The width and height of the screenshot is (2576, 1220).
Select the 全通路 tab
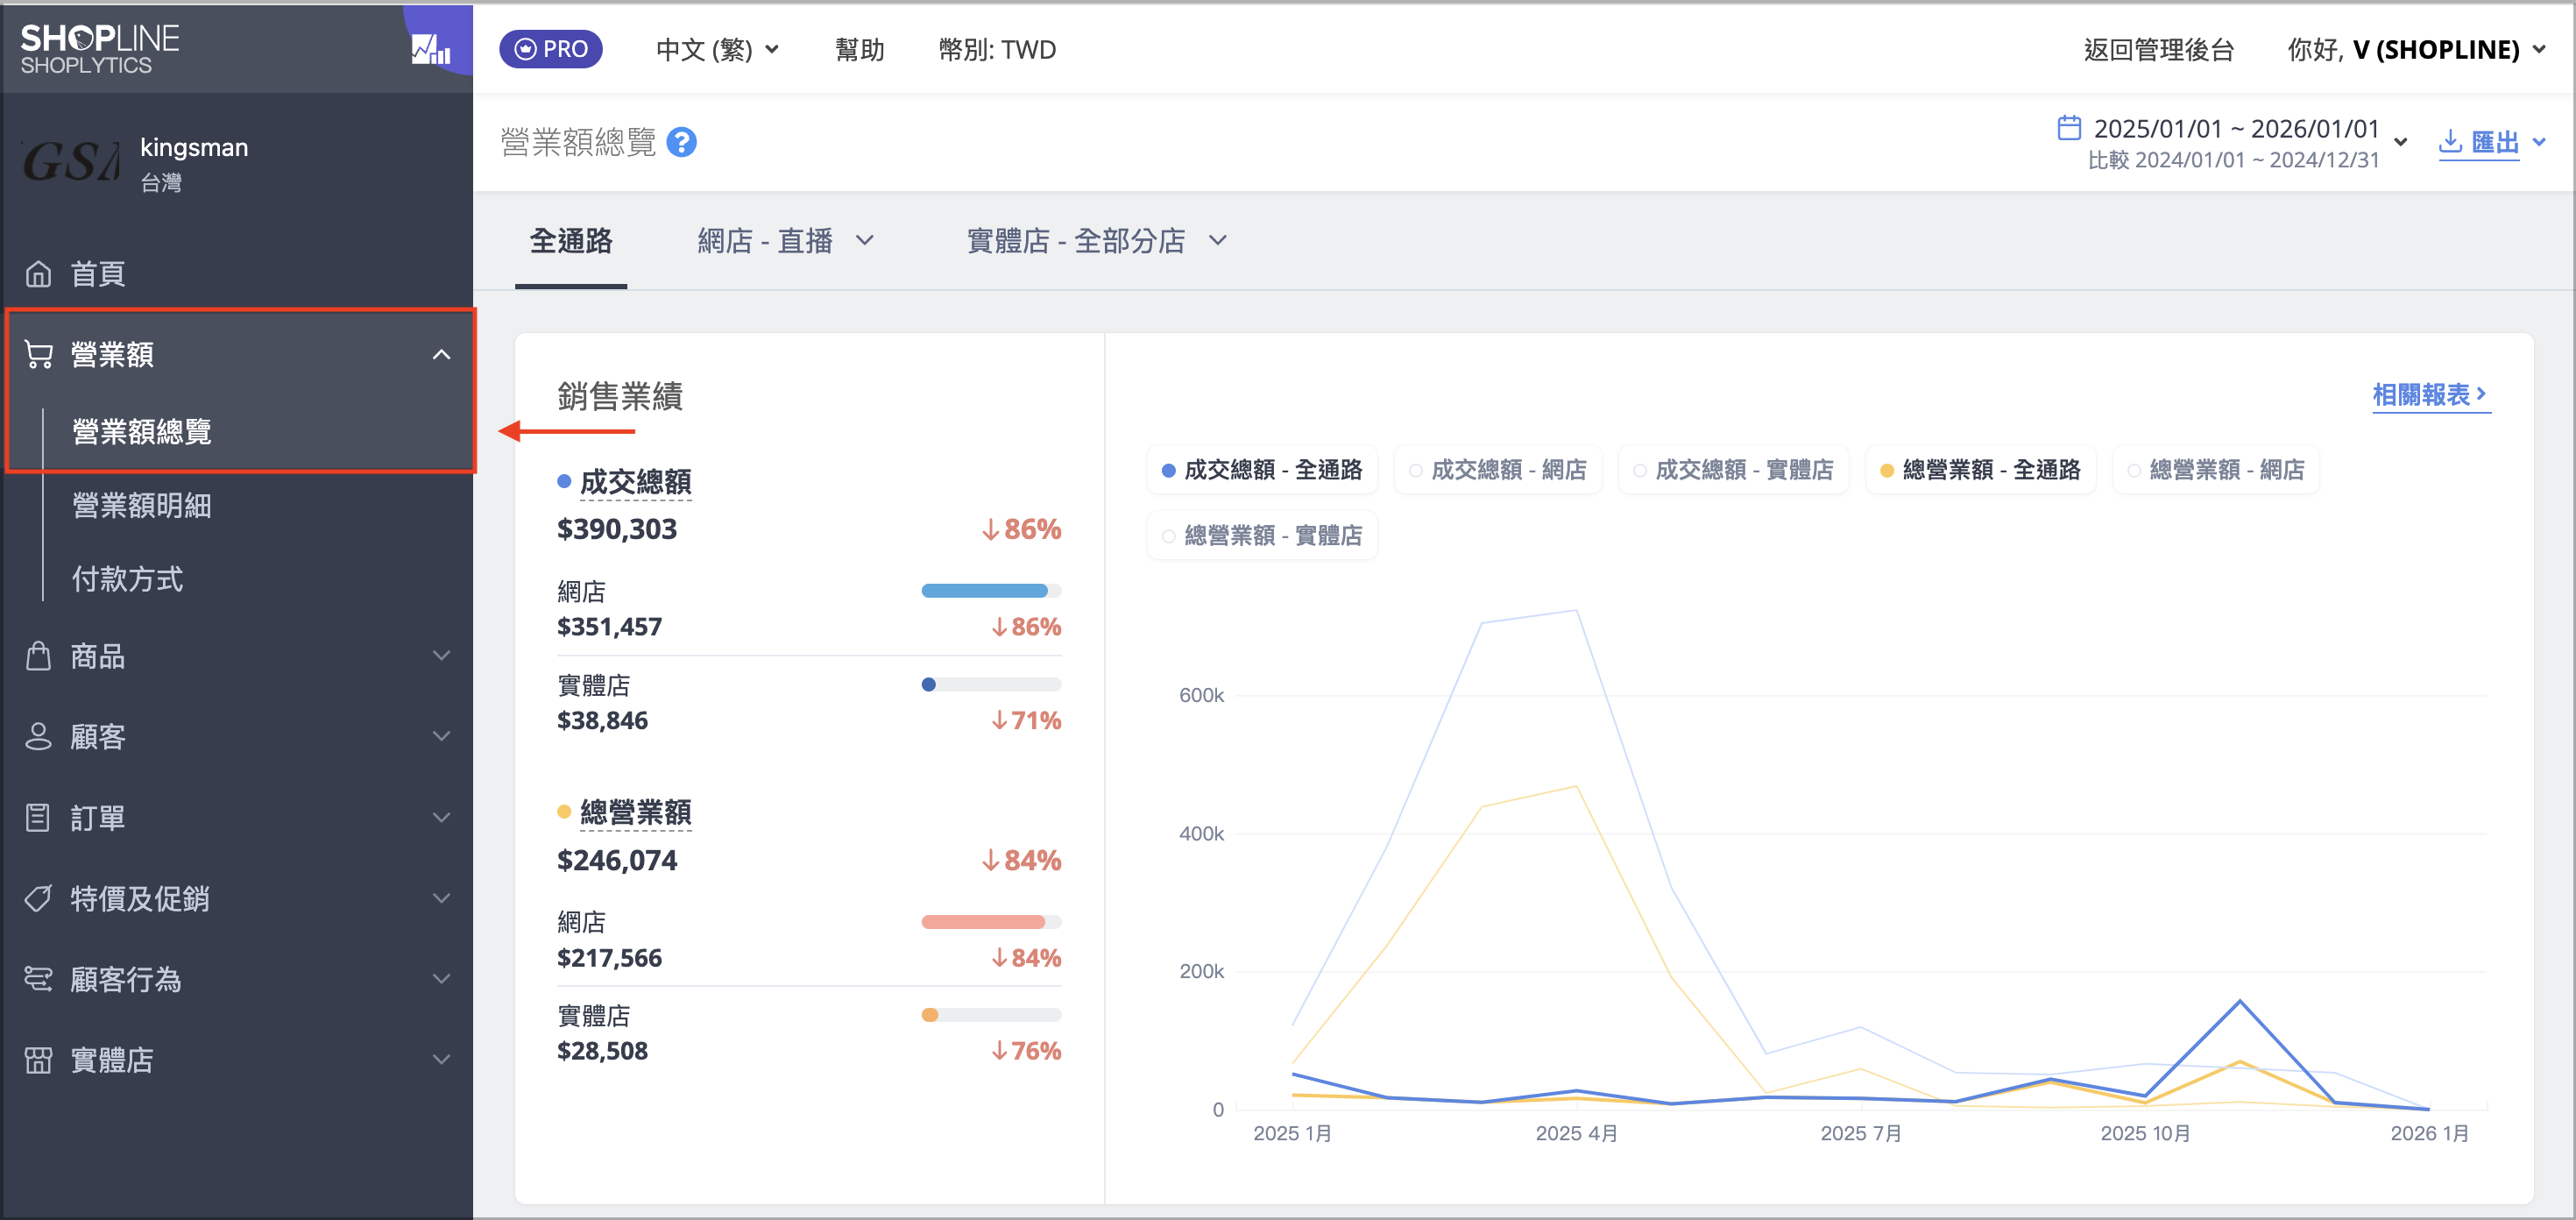571,241
